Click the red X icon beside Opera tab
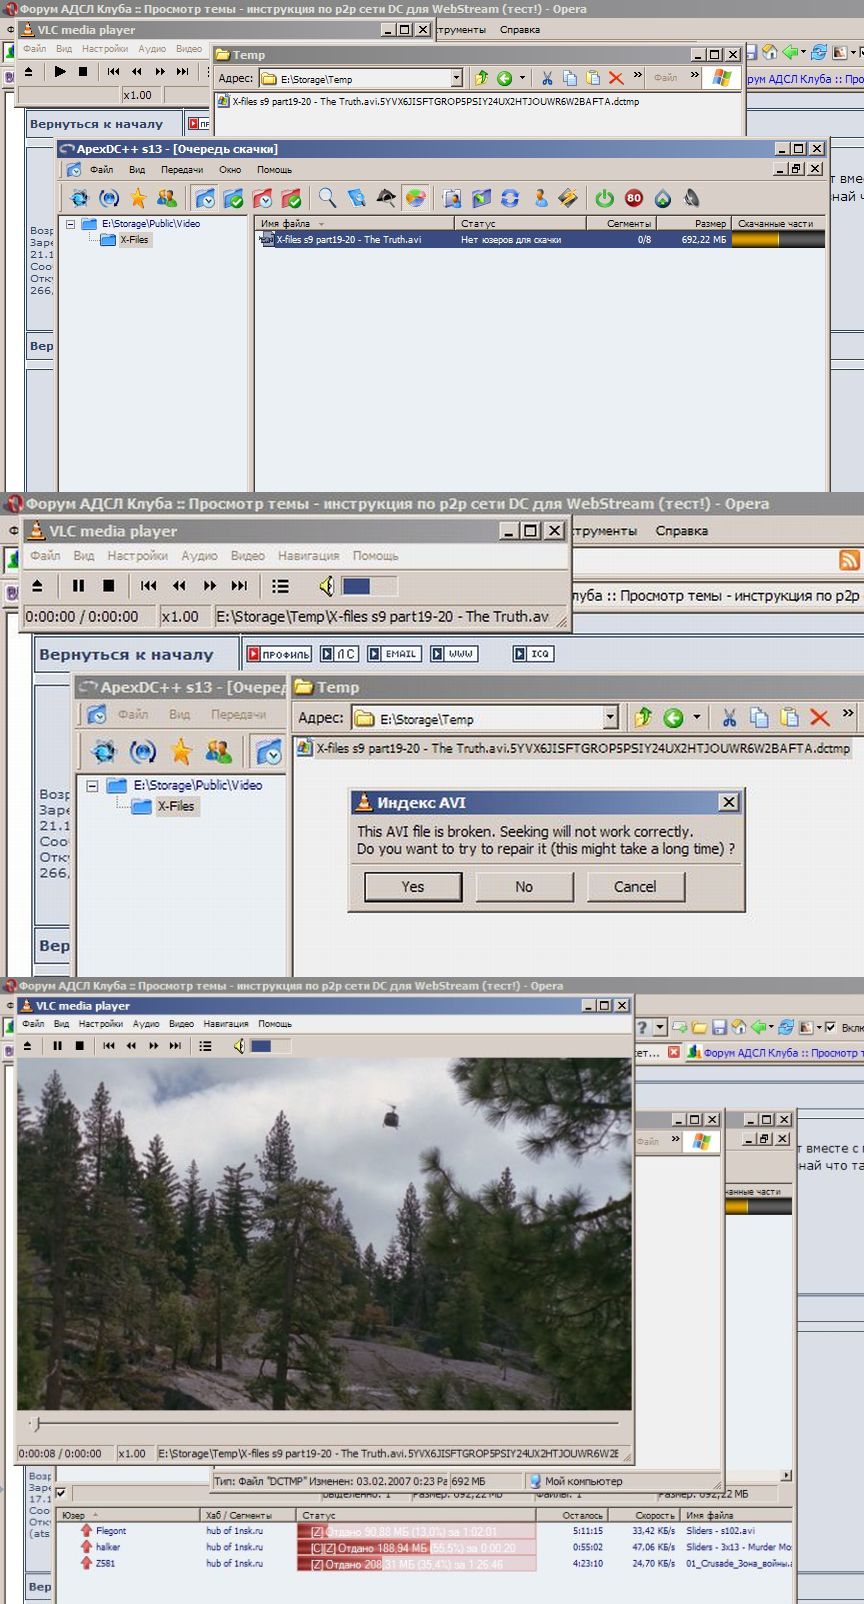Image resolution: width=864 pixels, height=1604 pixels. point(674,1052)
